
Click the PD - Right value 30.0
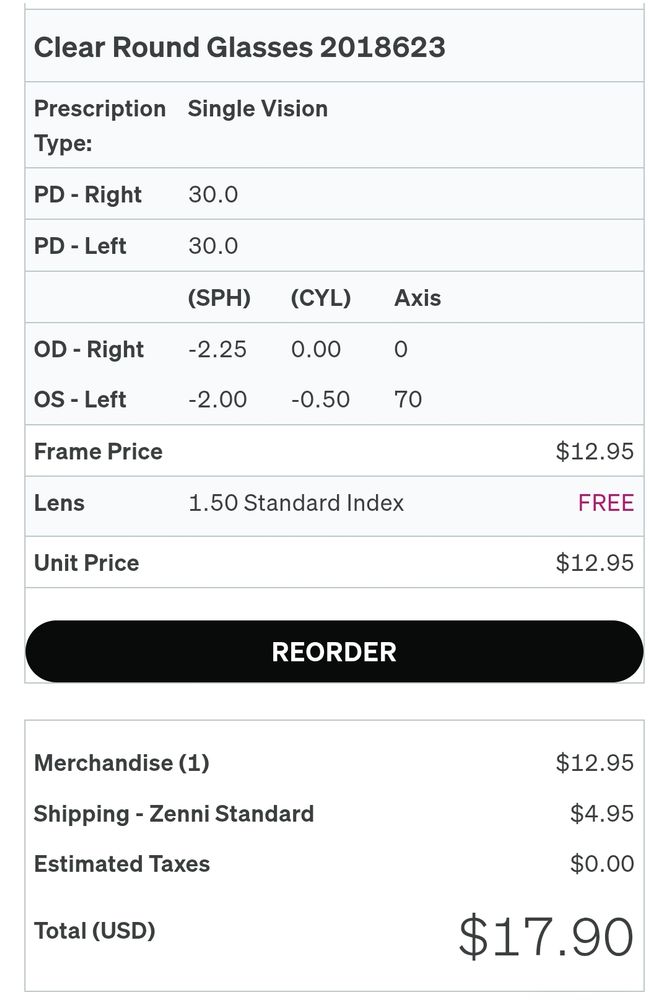click(213, 194)
